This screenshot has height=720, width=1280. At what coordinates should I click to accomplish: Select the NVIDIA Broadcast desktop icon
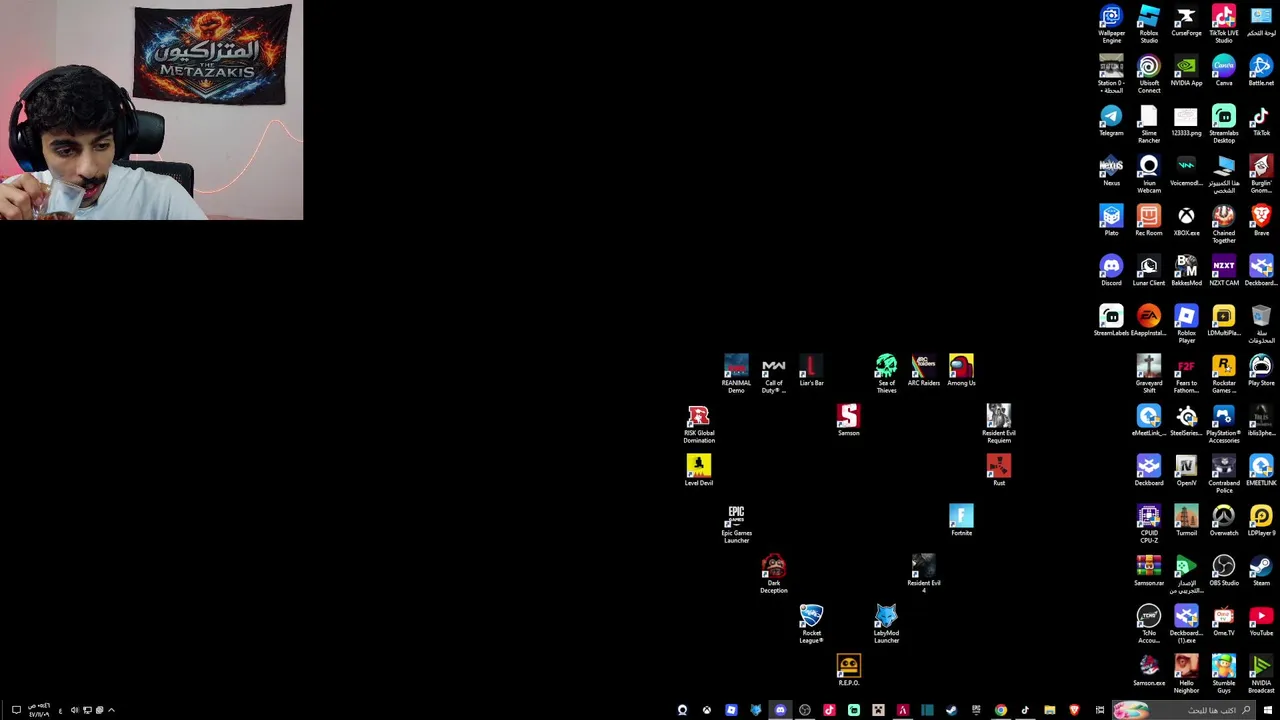(x=1261, y=674)
